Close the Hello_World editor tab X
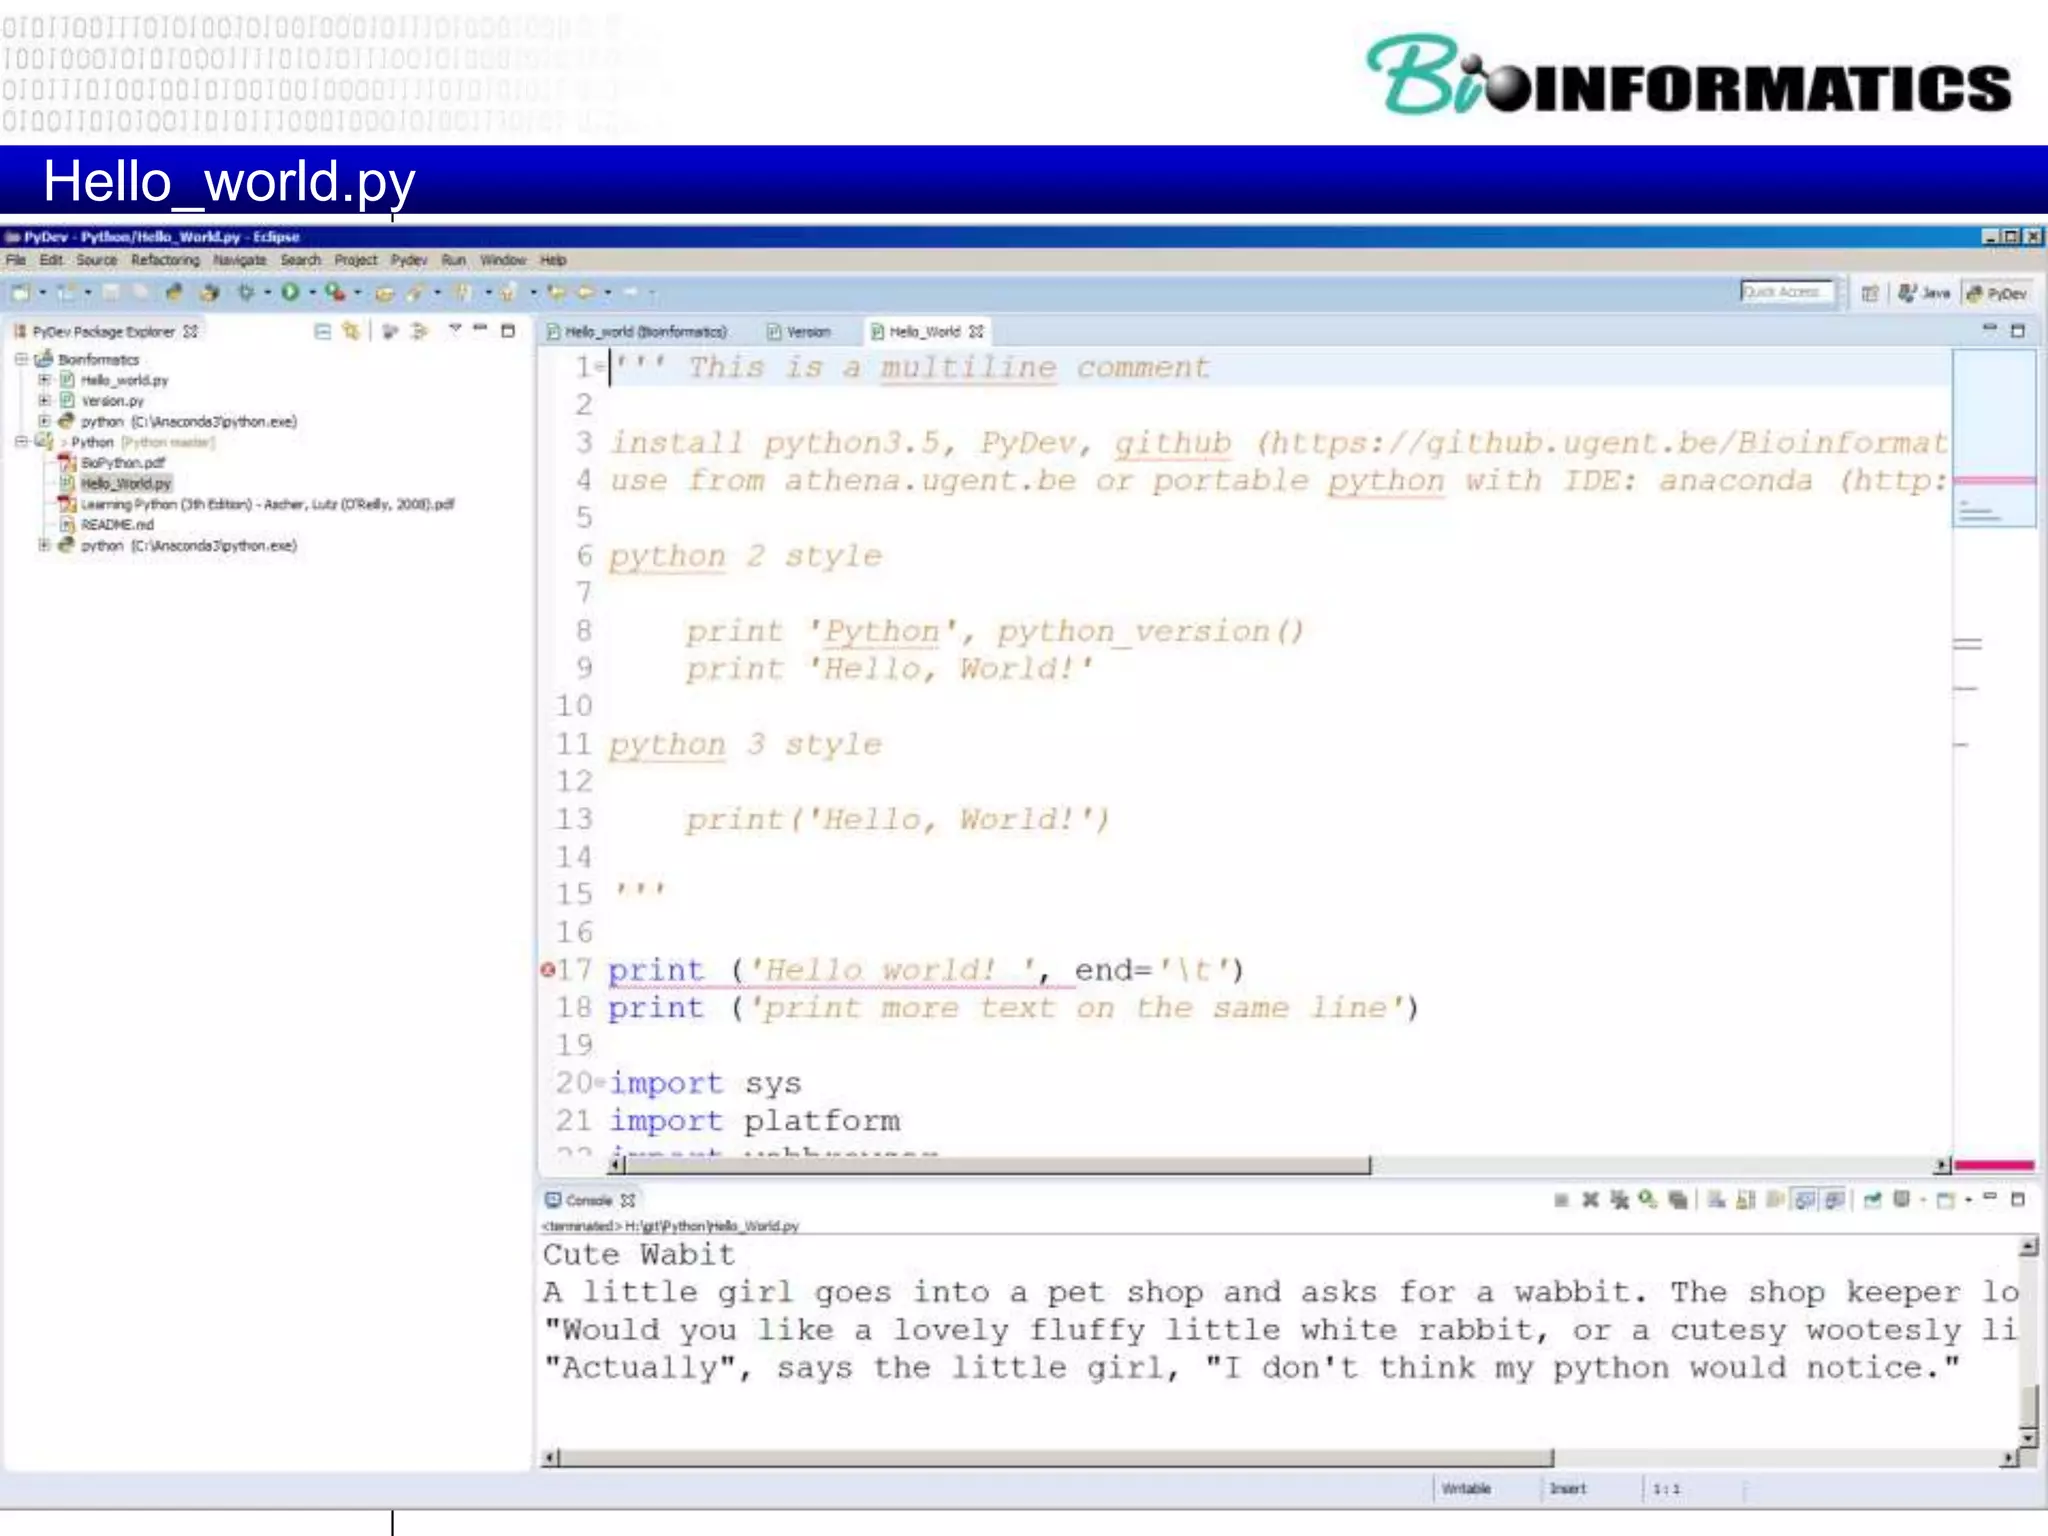 976,331
